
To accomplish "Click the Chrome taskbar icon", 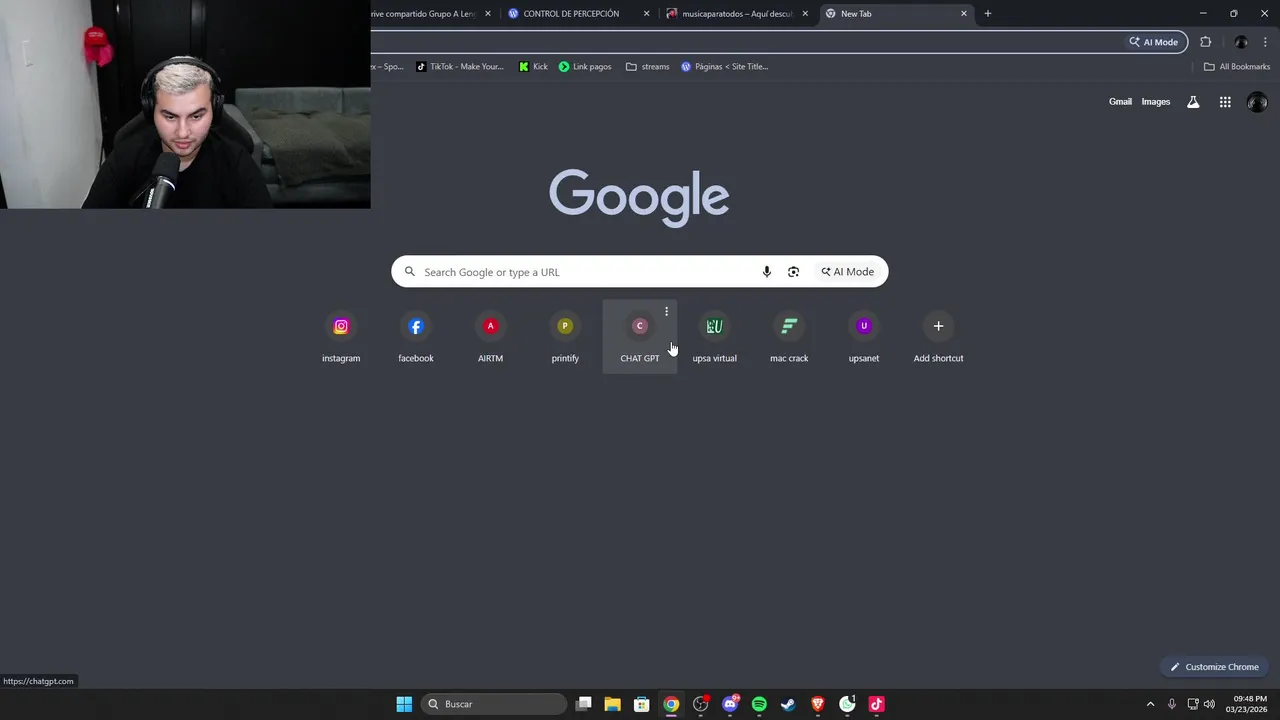I will coord(671,704).
